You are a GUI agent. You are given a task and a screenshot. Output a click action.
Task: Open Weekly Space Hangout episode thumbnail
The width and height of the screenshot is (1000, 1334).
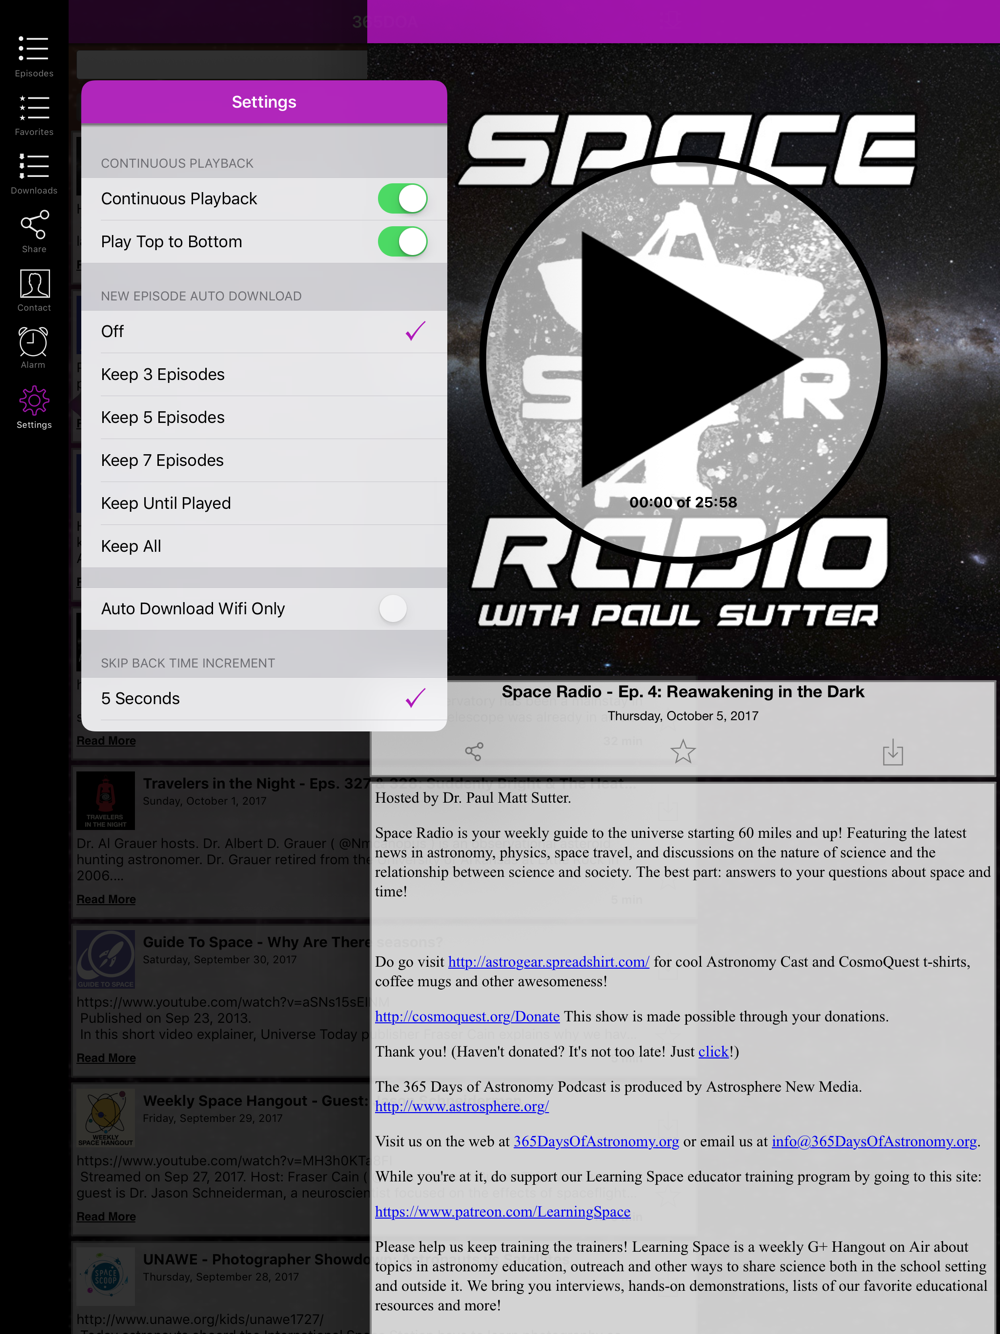pyautogui.click(x=106, y=1117)
